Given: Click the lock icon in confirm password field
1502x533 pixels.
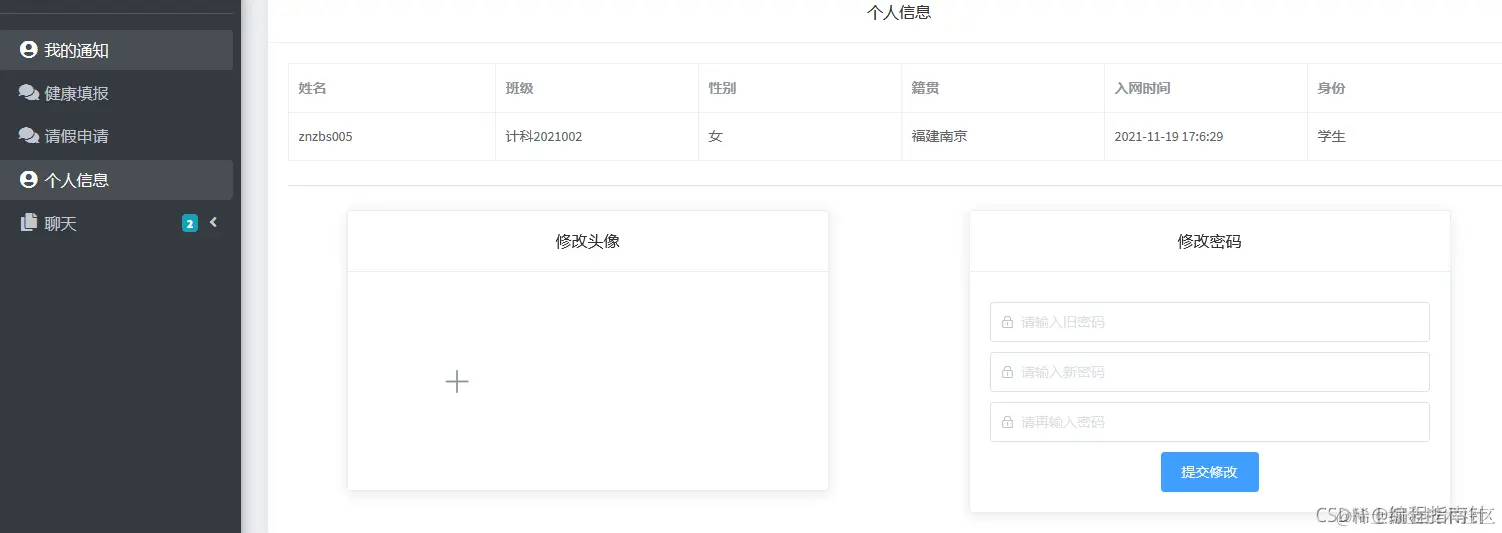Looking at the screenshot, I should pos(1007,422).
